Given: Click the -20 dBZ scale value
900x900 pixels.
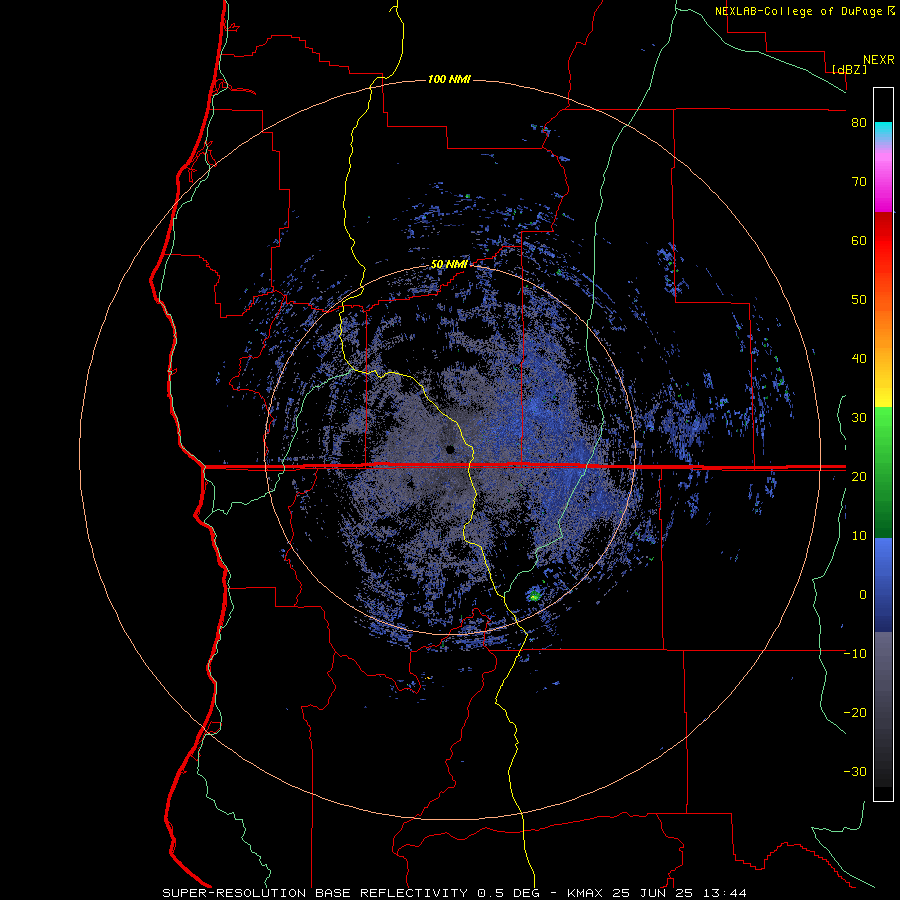Looking at the screenshot, I should (855, 712).
